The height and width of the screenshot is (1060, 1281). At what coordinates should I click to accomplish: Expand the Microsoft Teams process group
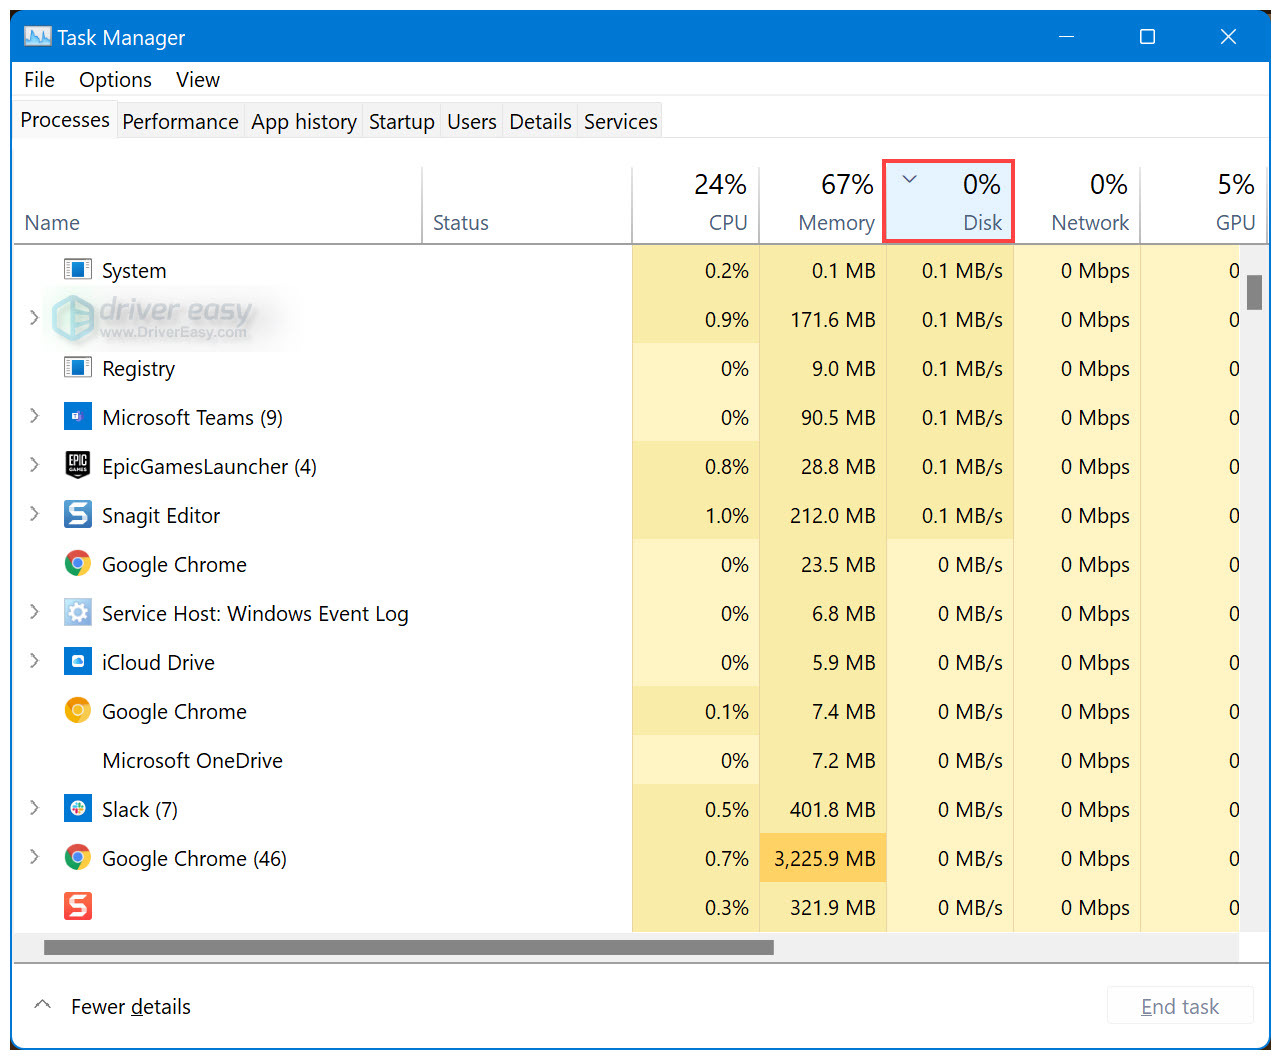34,416
